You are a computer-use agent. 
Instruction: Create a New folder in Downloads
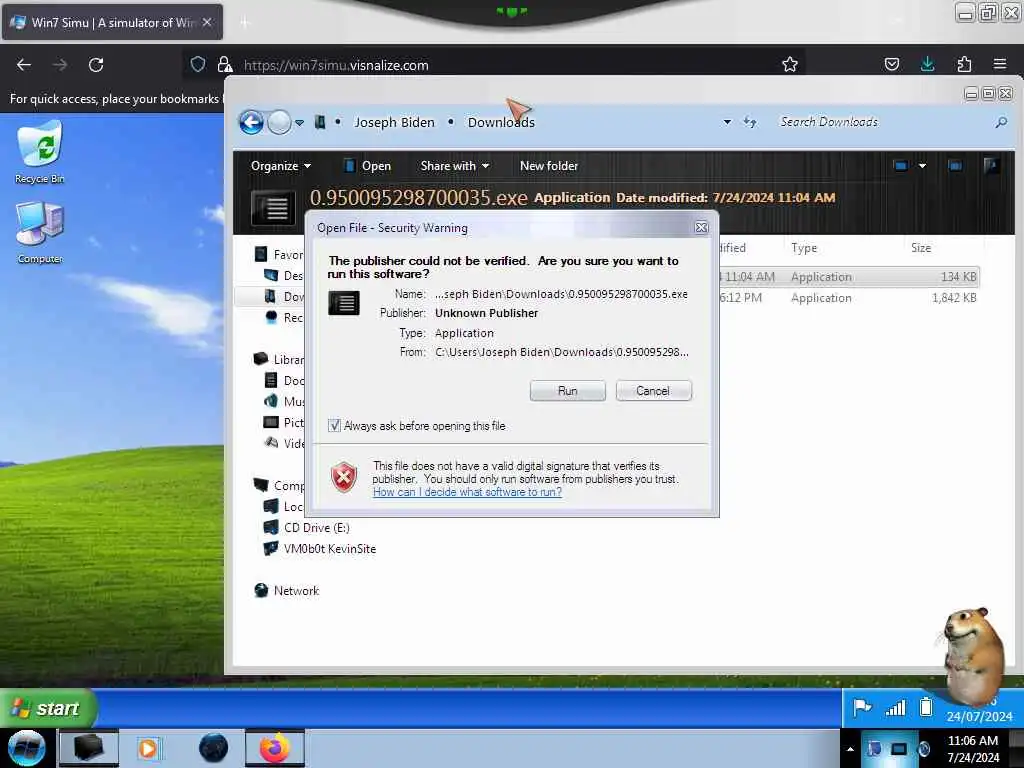(549, 166)
